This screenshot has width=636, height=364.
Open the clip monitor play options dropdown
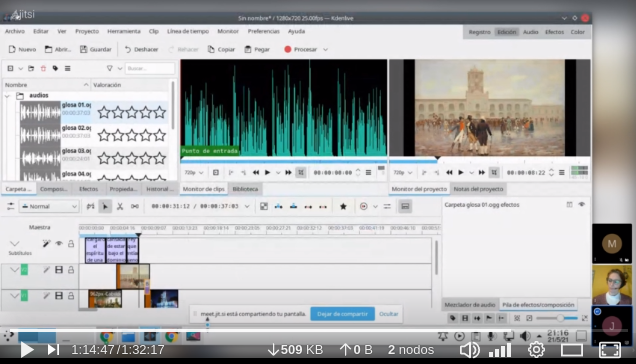point(278,172)
